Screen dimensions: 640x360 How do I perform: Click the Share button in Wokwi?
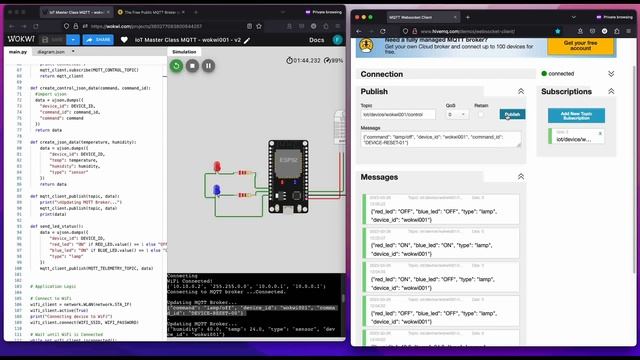tap(98, 40)
